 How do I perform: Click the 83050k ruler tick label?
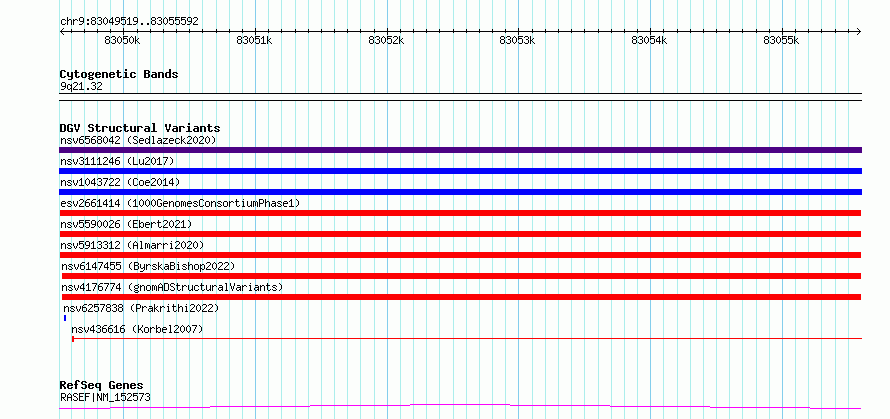coord(123,41)
